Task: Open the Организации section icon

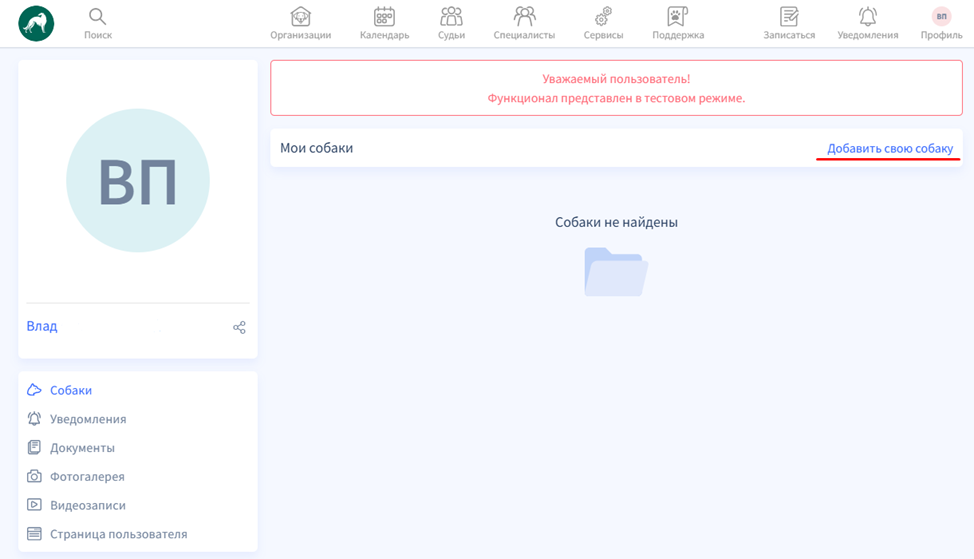Action: click(300, 17)
